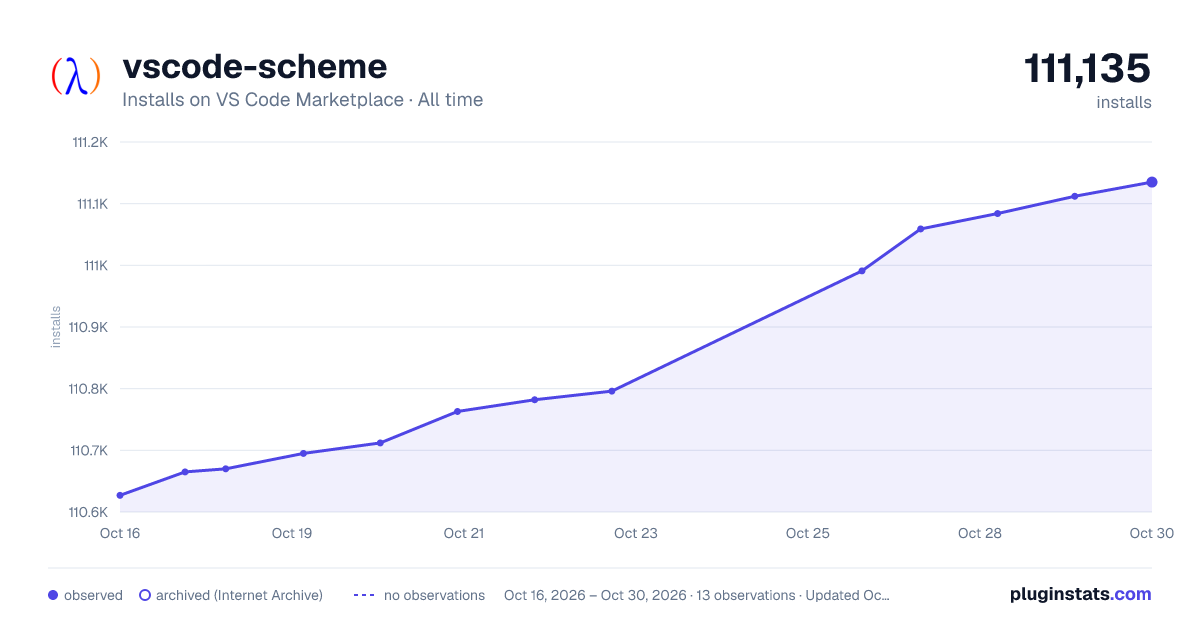Image resolution: width=1200 pixels, height=630 pixels.
Task: Click the 'archived (Internet Archive)' legend label
Action: coord(239,595)
